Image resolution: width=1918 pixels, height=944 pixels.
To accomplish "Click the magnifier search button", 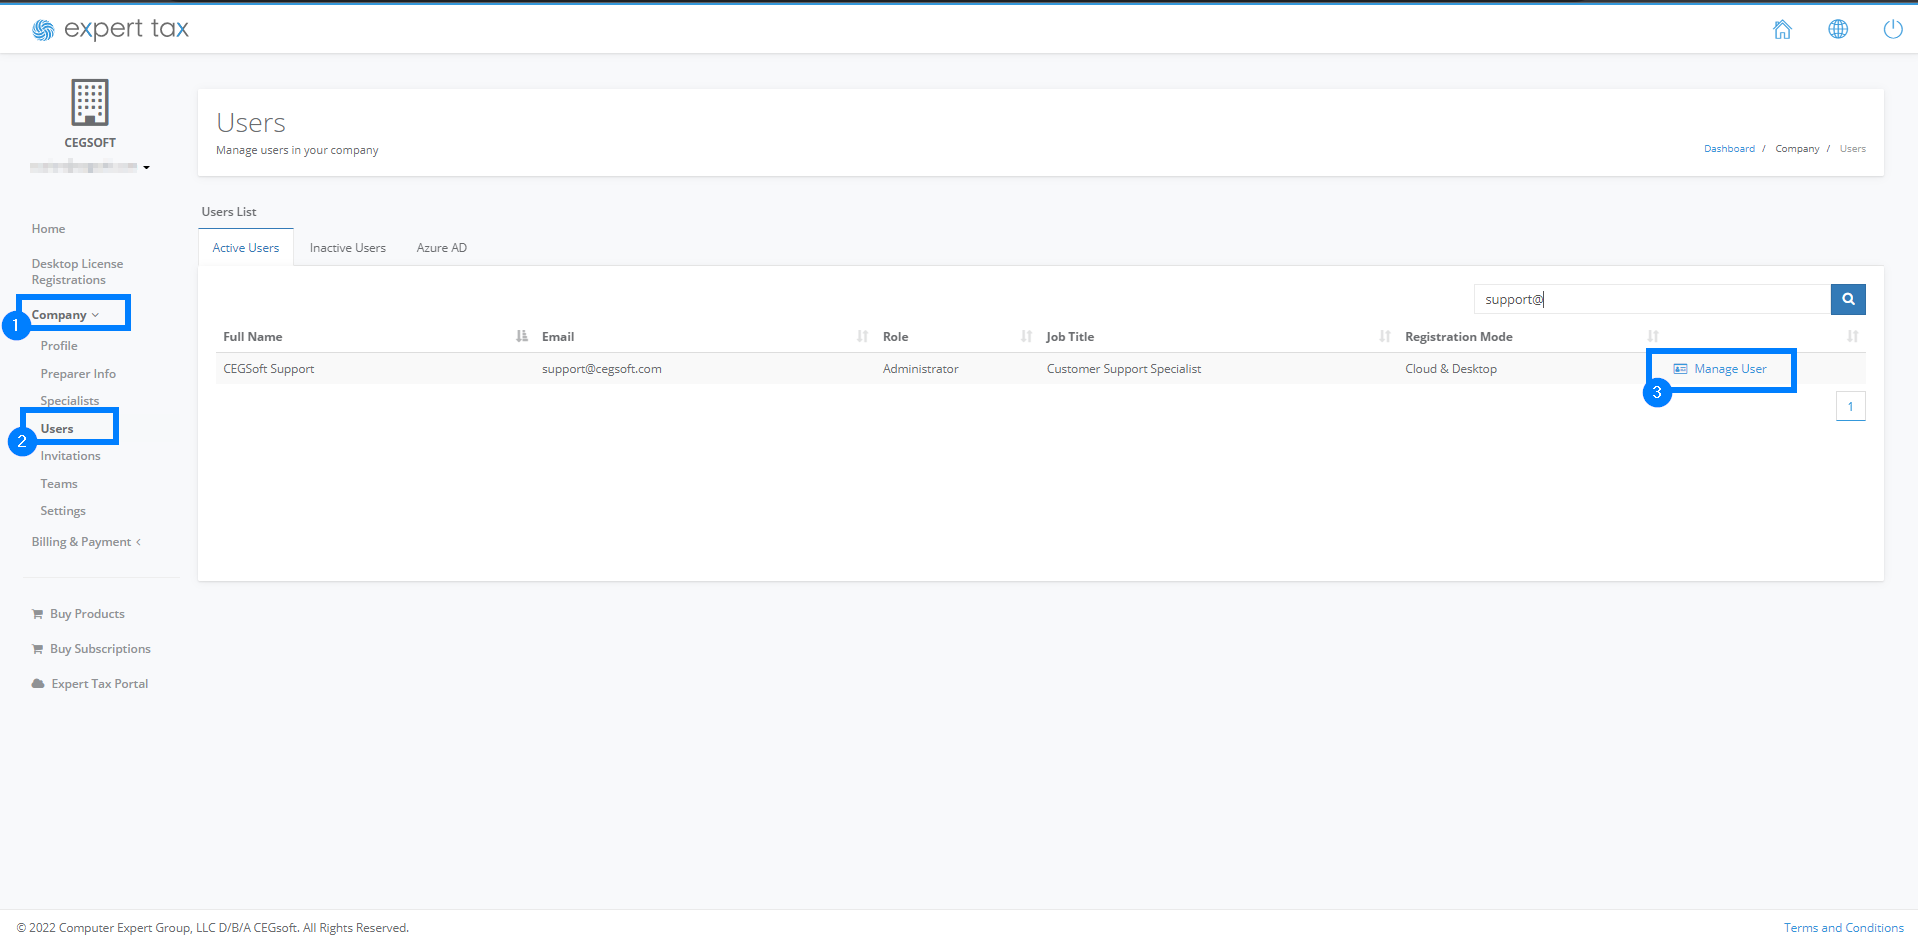I will point(1848,299).
